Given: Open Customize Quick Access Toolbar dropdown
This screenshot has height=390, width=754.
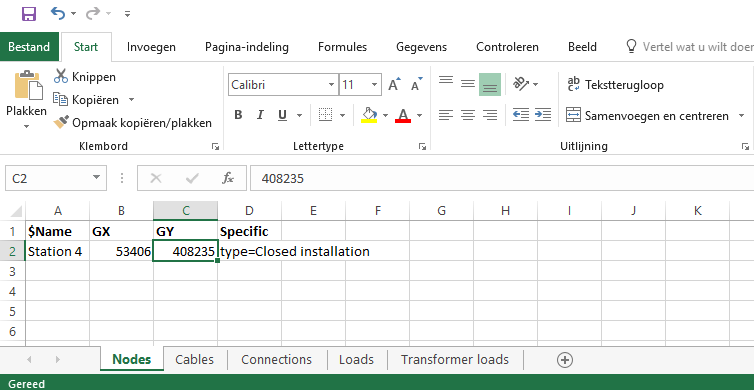Looking at the screenshot, I should tap(127, 14).
